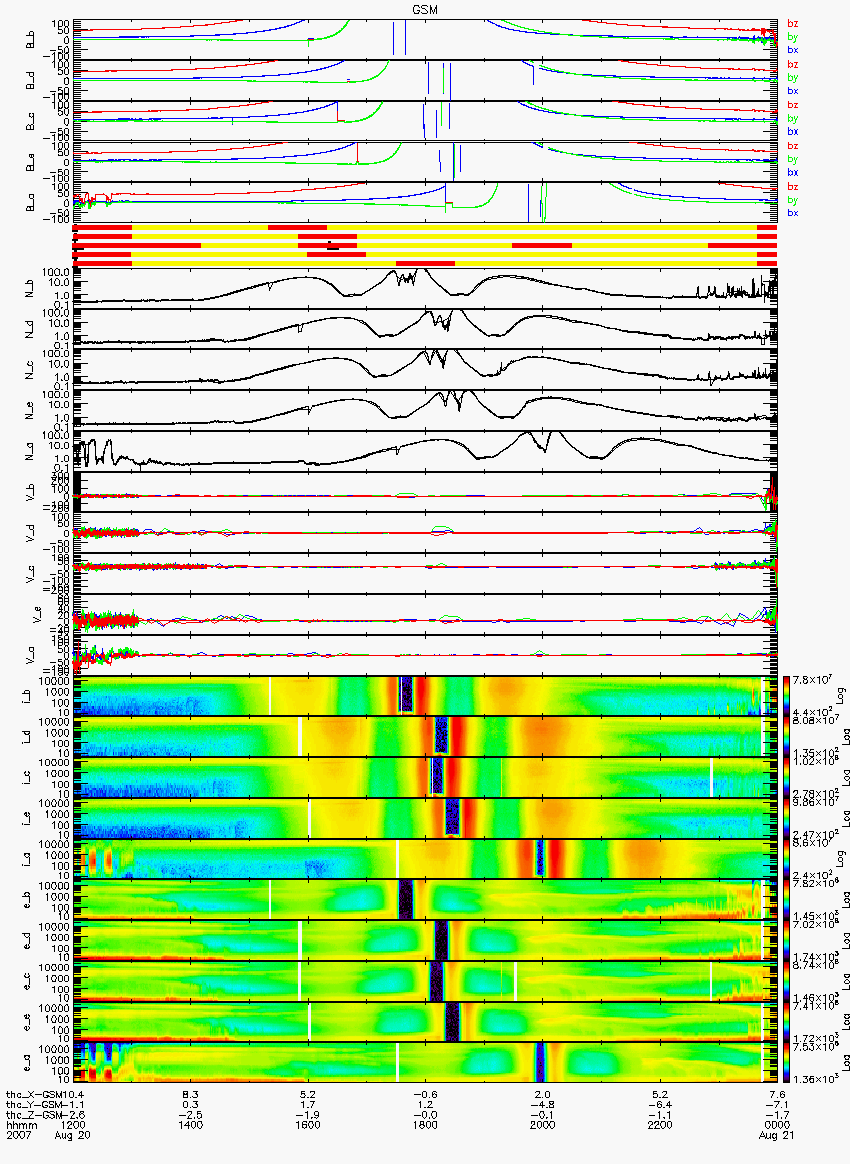The width and height of the screenshot is (850, 1164).
Task: Click the e_a spectrogram color bar
Action: click(x=785, y=1064)
